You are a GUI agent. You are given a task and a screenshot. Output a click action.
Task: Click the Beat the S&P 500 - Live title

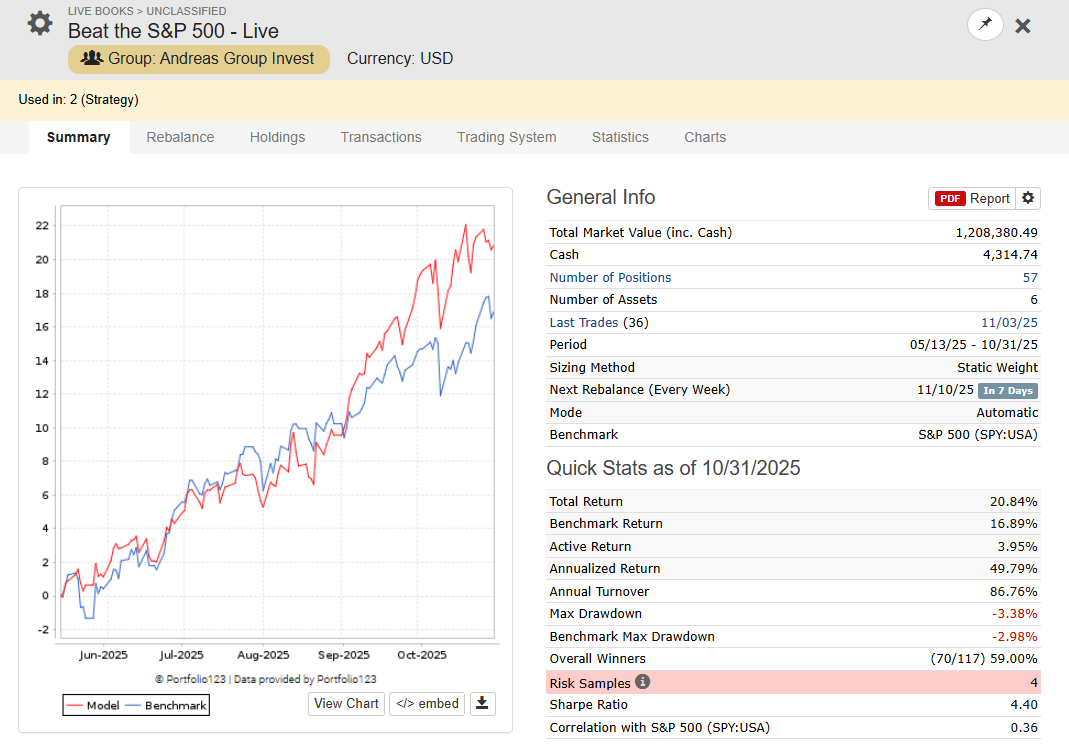(173, 31)
